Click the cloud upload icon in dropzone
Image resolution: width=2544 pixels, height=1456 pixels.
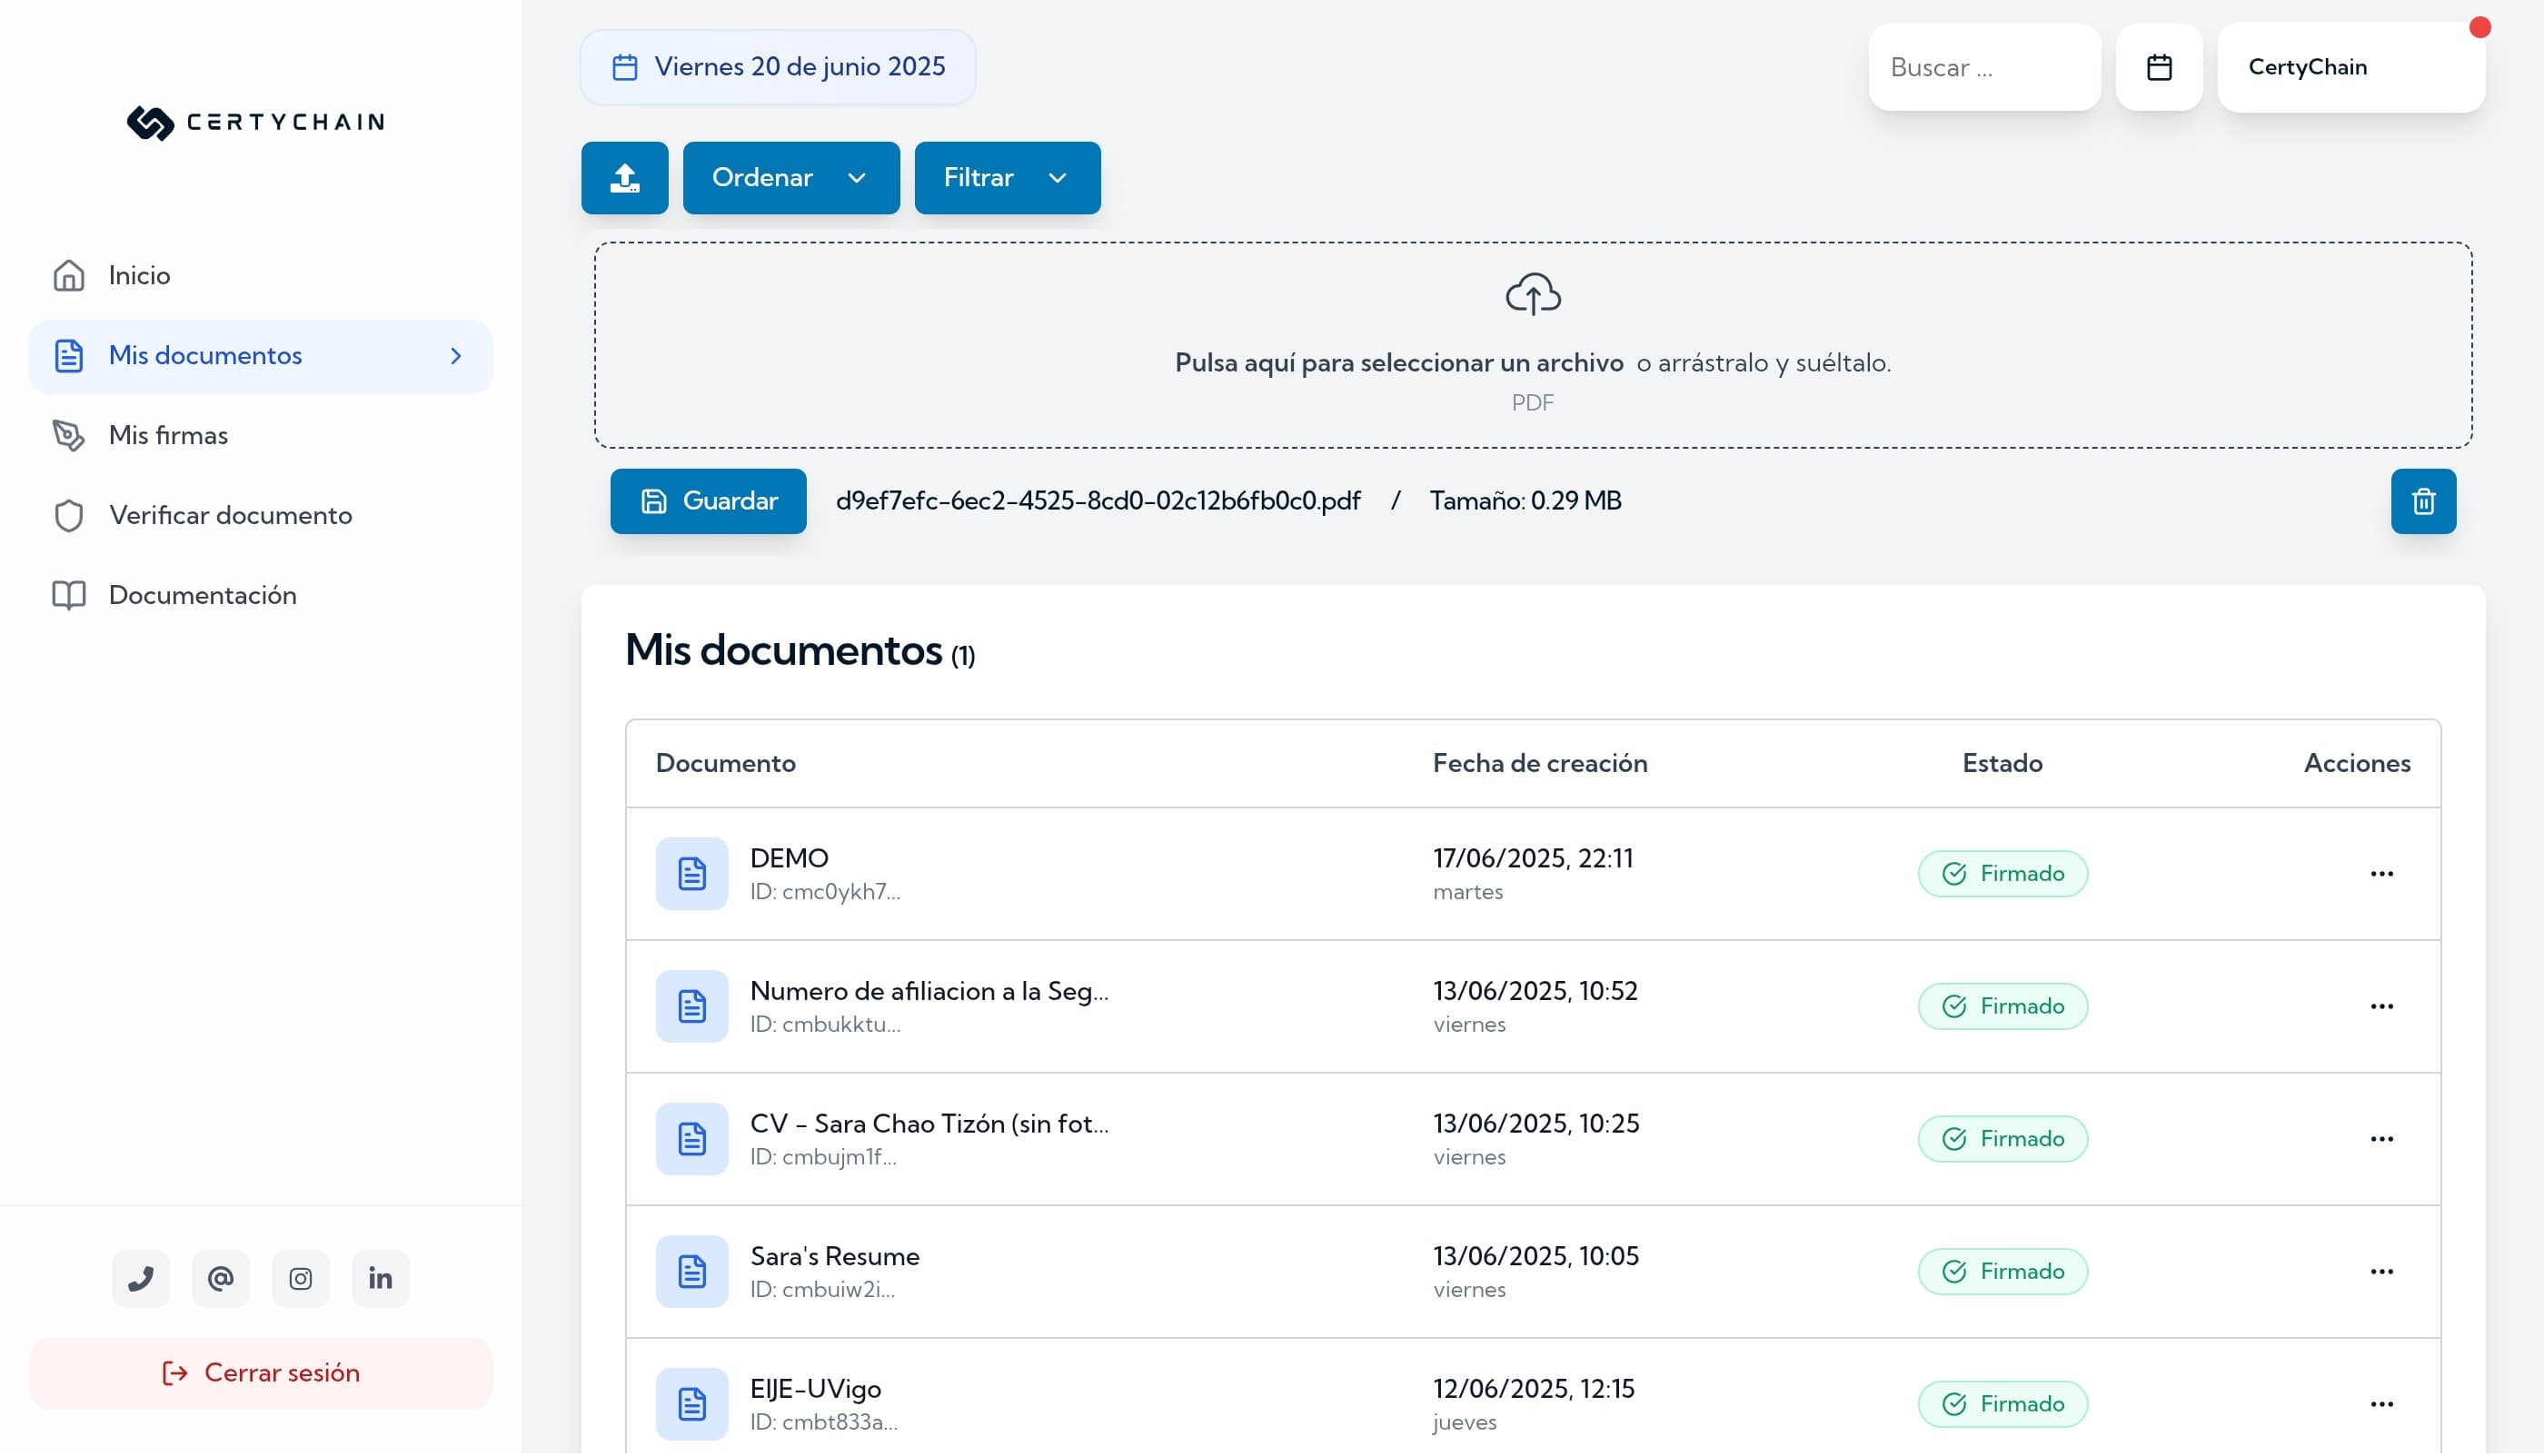coord(1532,294)
